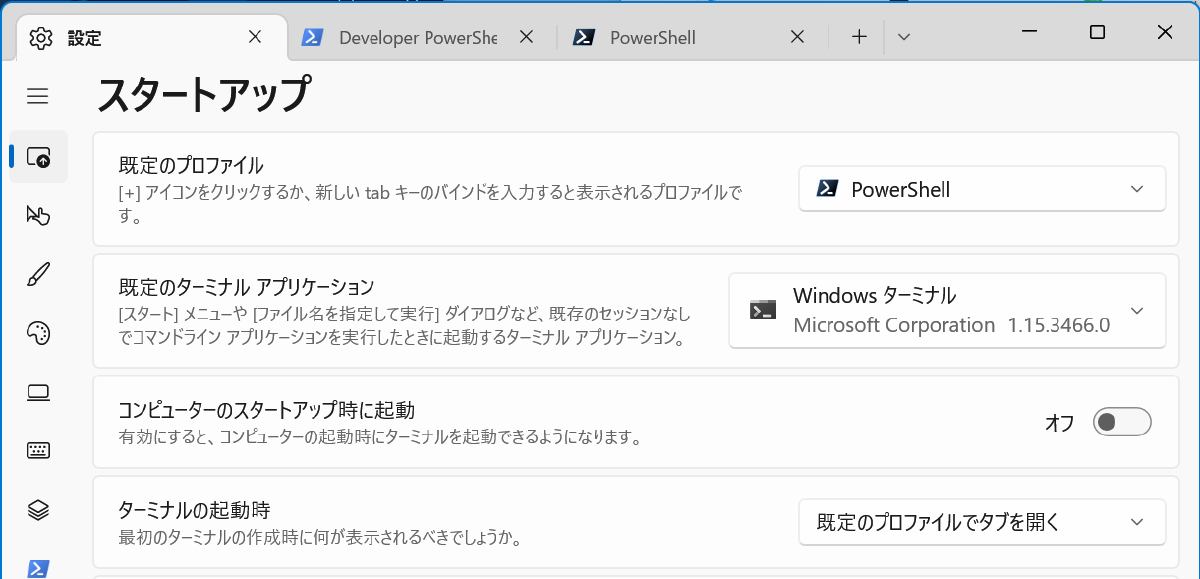Enable launch on computer startup toggle

tap(1122, 422)
